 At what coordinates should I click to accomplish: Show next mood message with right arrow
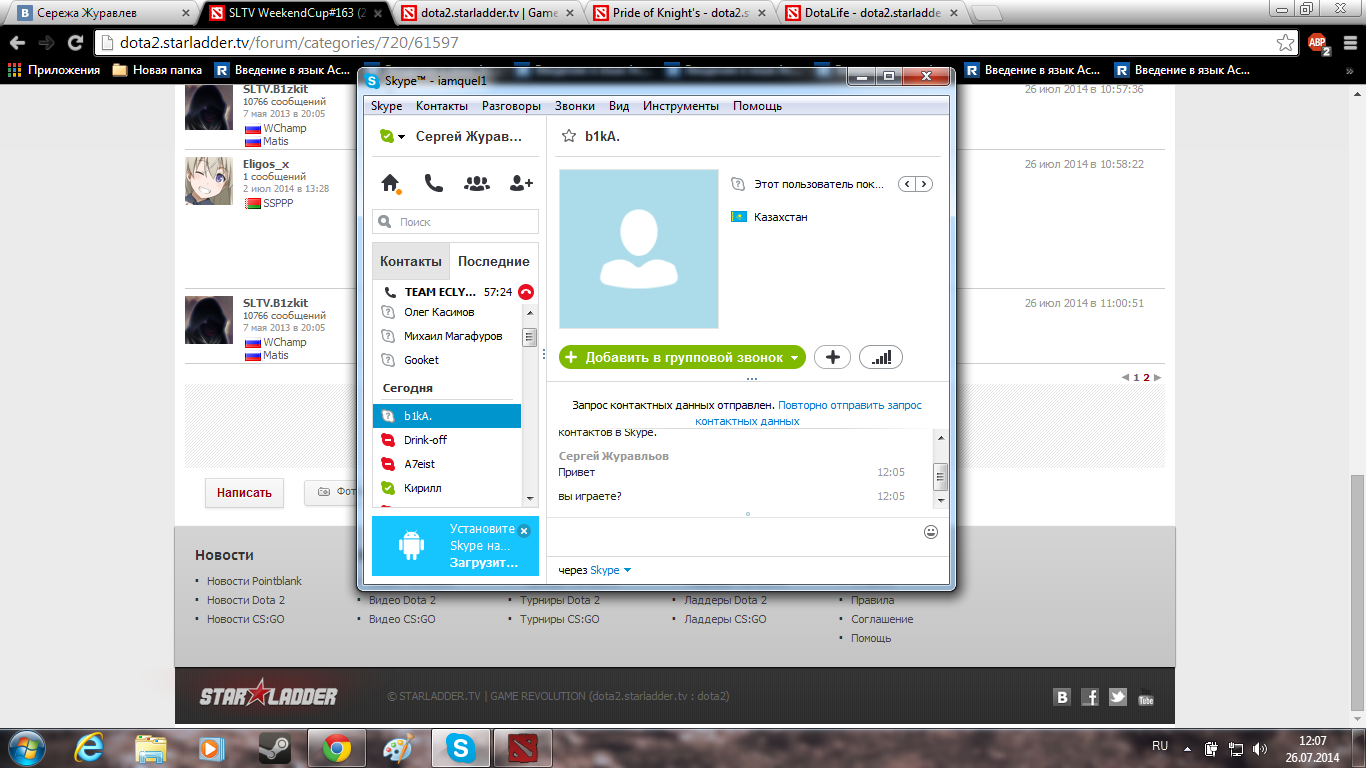point(924,184)
